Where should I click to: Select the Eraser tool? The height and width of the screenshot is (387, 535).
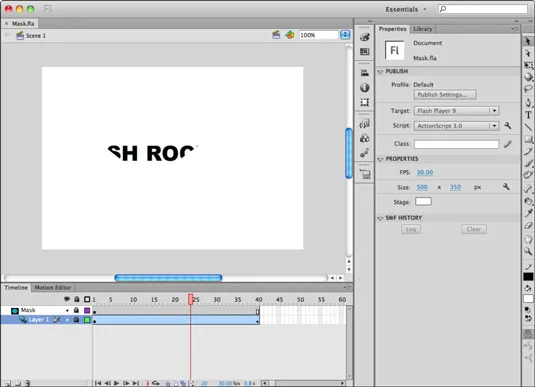pos(528,225)
